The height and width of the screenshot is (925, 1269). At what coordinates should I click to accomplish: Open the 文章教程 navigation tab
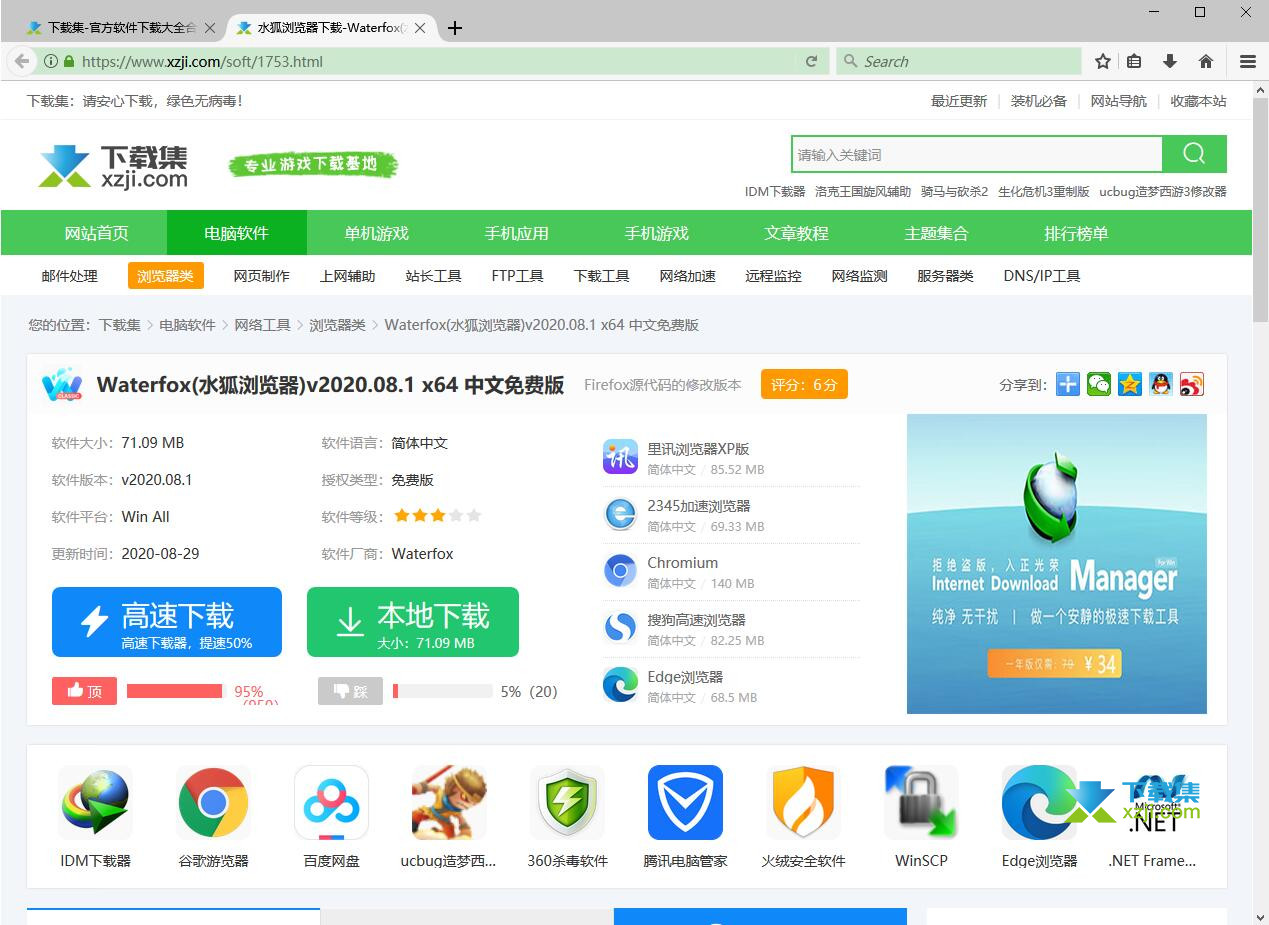tap(797, 233)
